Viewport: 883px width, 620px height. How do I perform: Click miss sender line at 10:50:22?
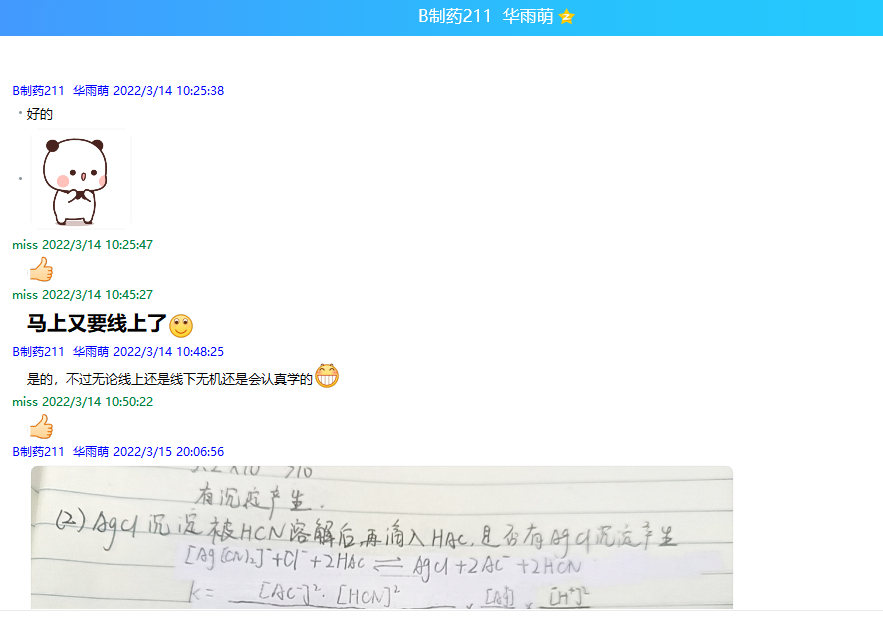[x=82, y=402]
